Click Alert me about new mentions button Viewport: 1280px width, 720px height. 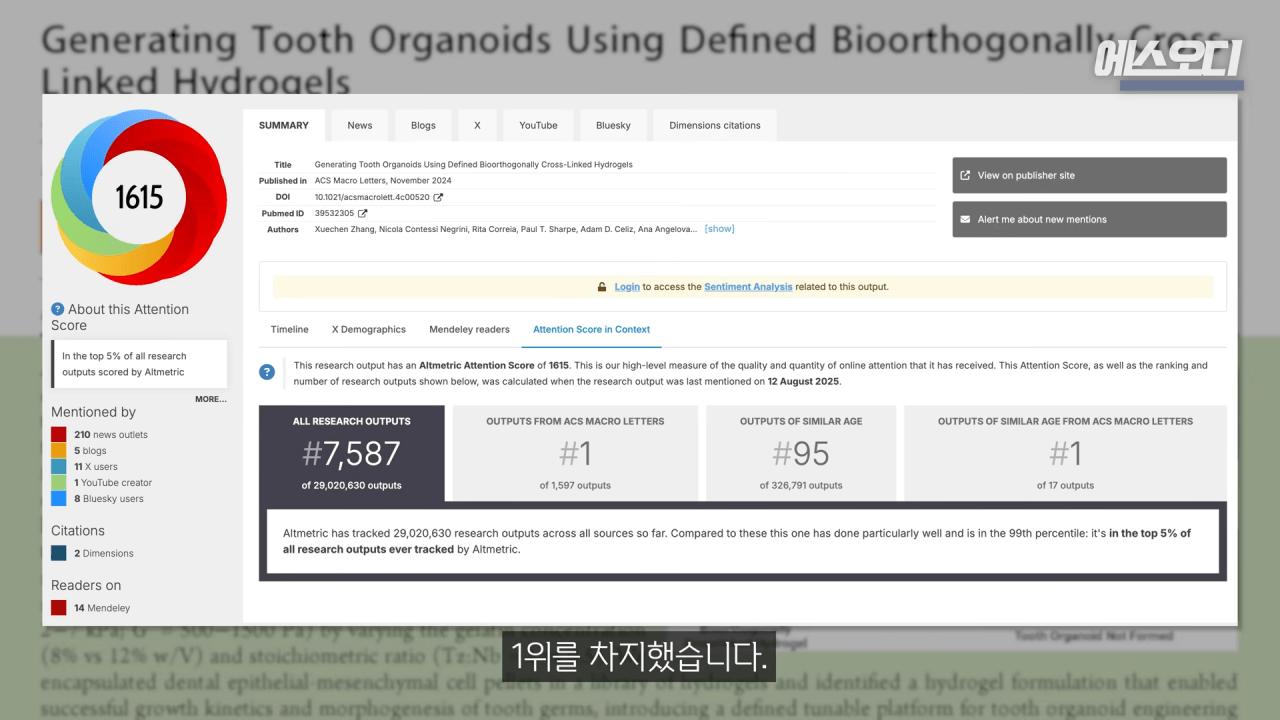click(x=1089, y=219)
